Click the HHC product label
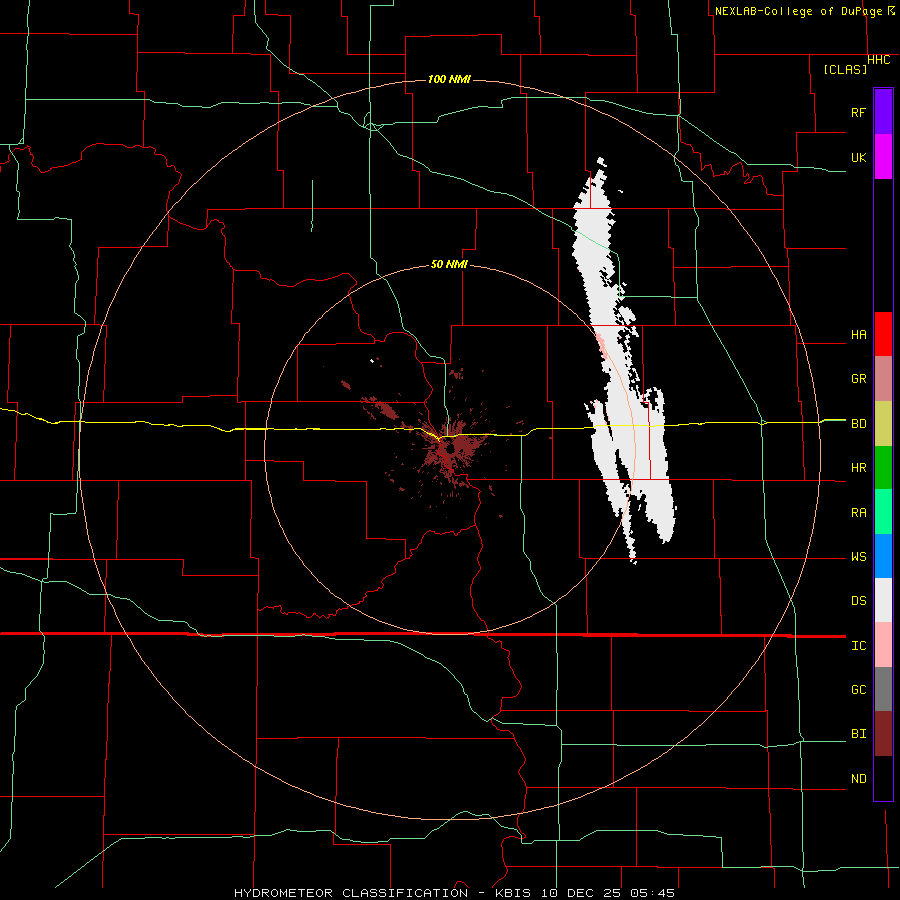 [x=879, y=60]
